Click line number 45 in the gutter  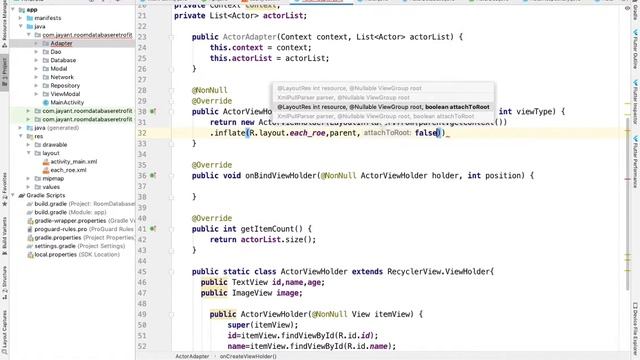click(142, 271)
